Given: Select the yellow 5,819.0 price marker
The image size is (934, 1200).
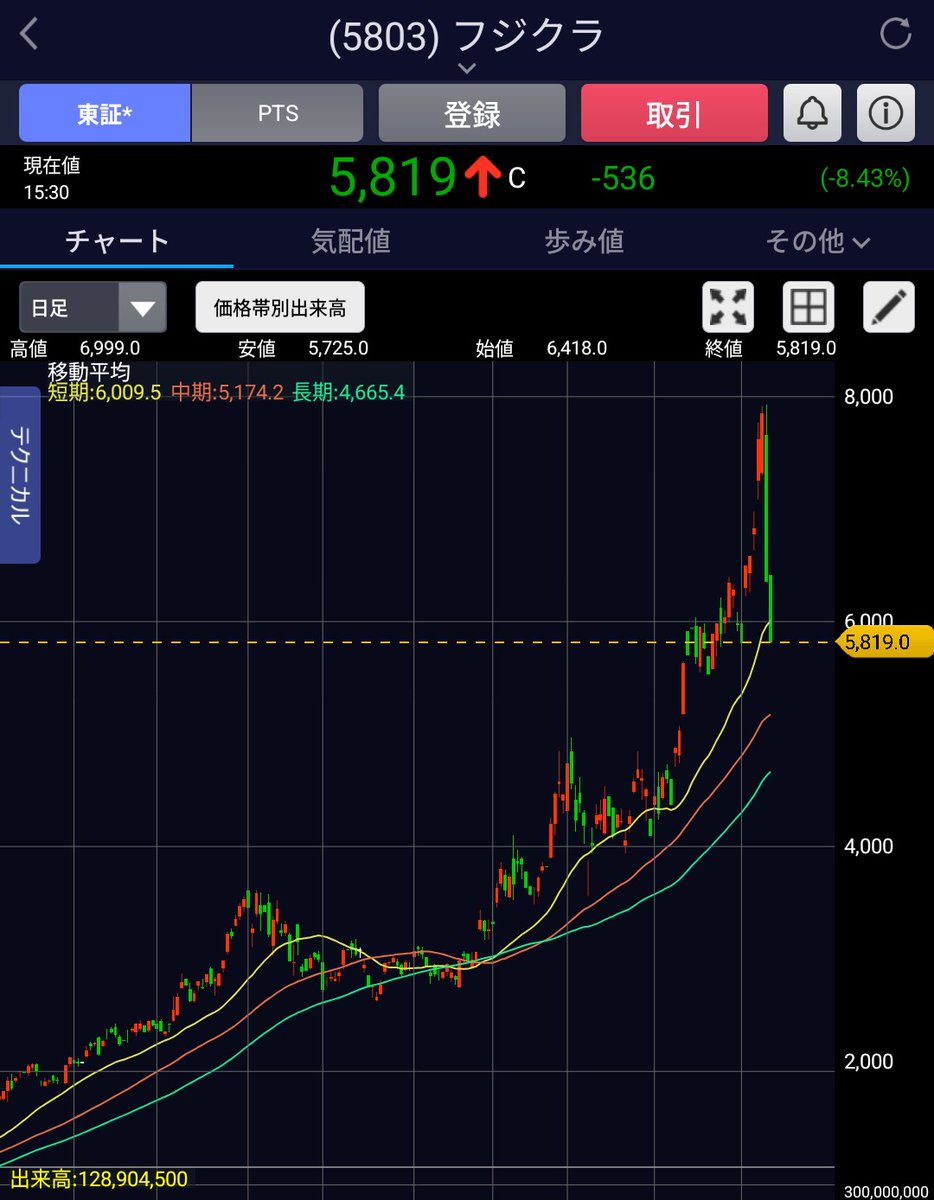Looking at the screenshot, I should pos(883,642).
